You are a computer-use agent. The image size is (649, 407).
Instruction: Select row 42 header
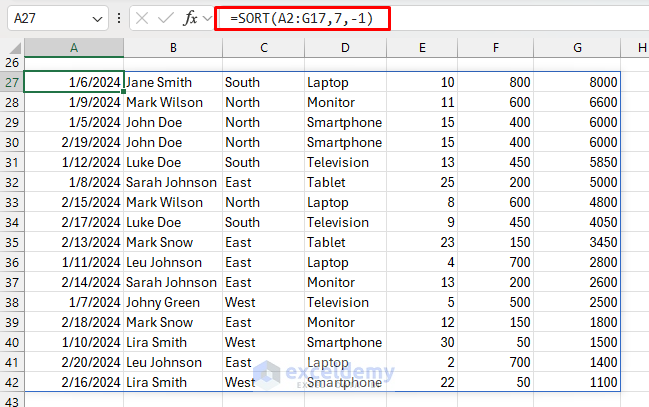(x=11, y=382)
